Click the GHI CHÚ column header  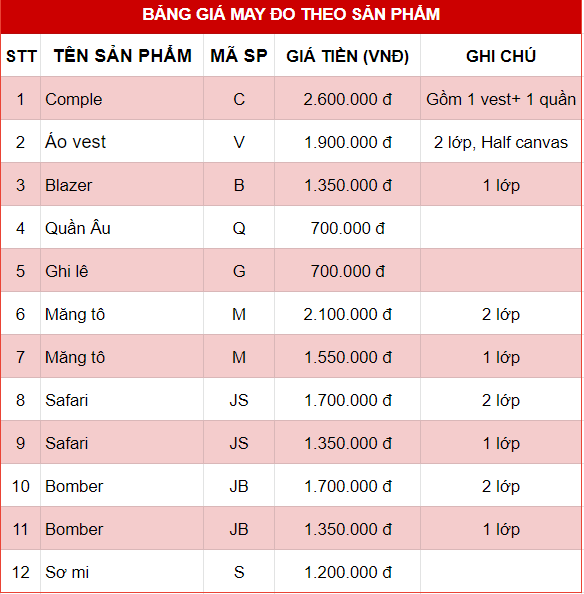(501, 56)
